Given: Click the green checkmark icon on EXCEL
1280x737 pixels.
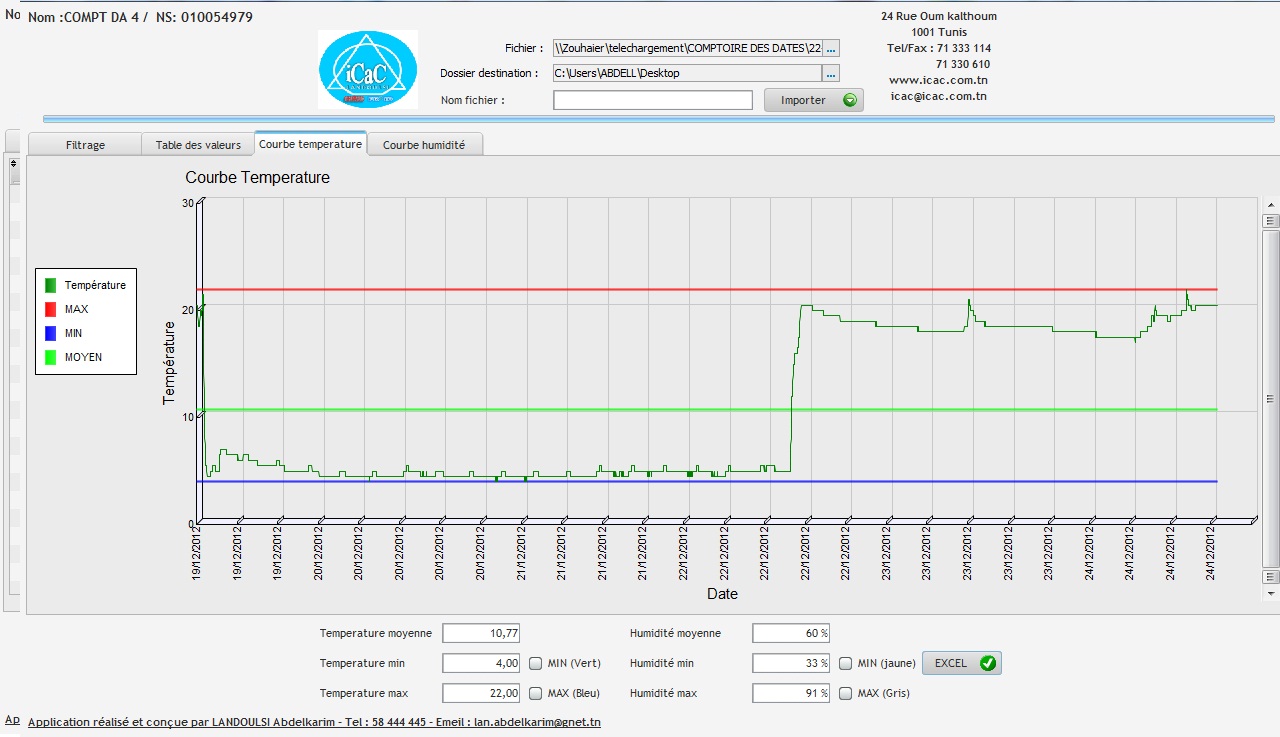Looking at the screenshot, I should [988, 663].
